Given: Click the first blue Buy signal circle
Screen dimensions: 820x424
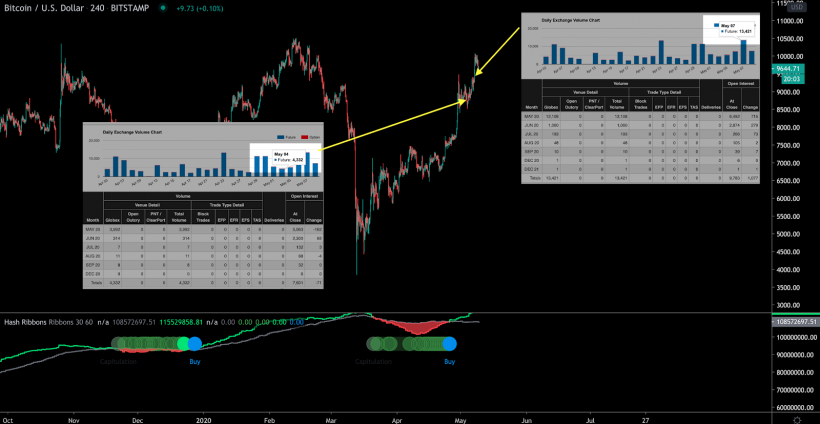Looking at the screenshot, I should click(195, 344).
